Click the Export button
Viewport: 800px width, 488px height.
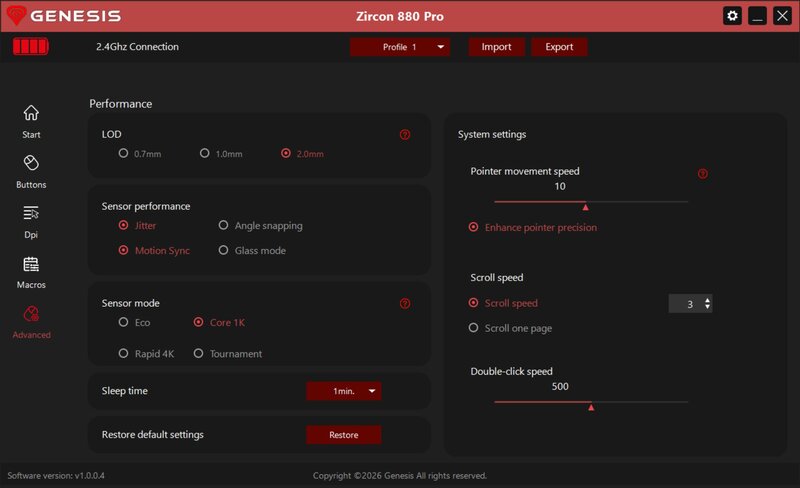coord(559,47)
